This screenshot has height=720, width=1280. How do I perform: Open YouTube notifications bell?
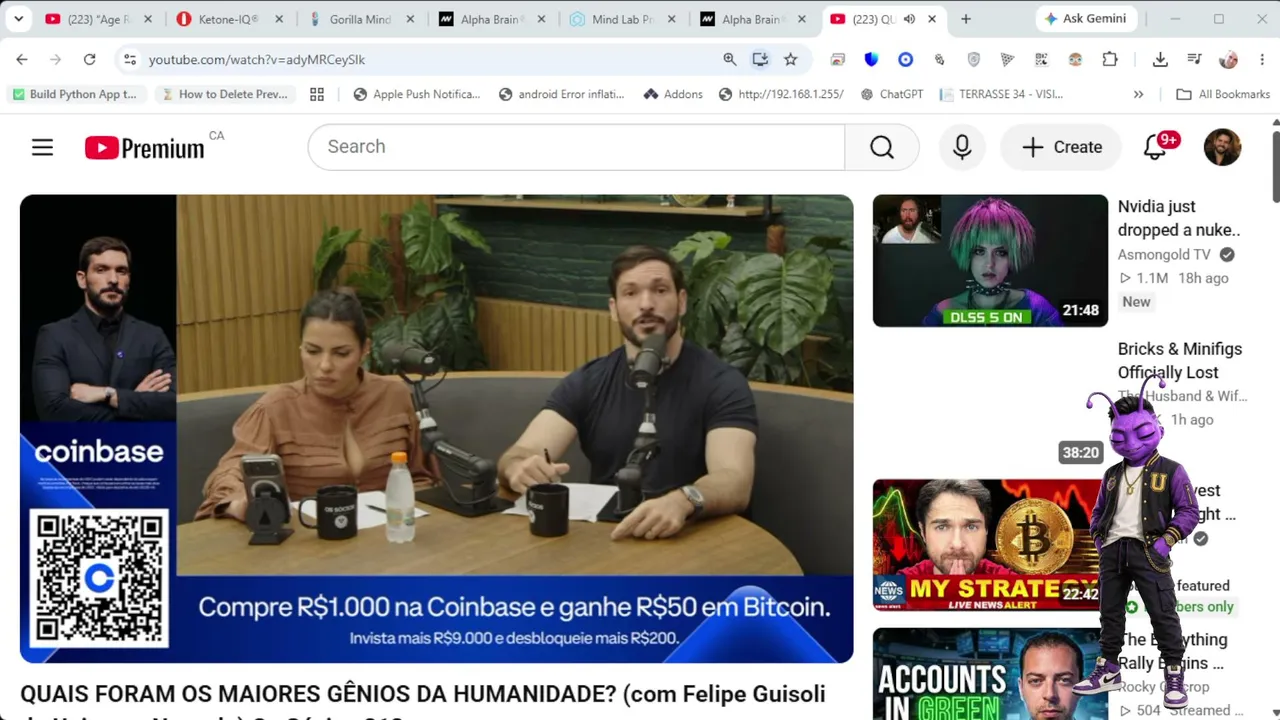1156,147
